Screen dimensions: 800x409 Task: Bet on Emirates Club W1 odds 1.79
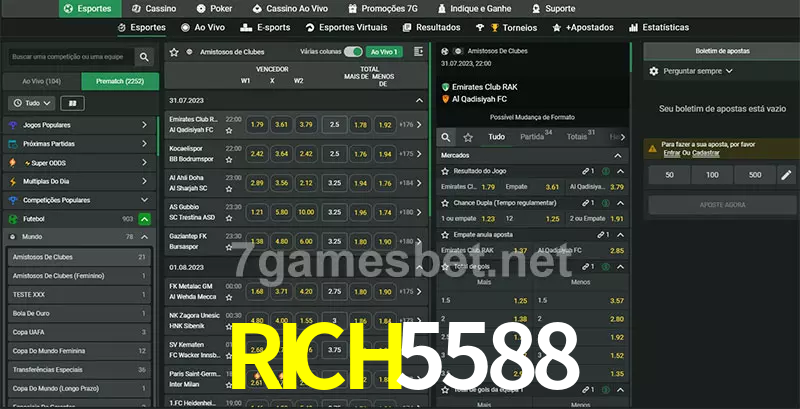[257, 124]
